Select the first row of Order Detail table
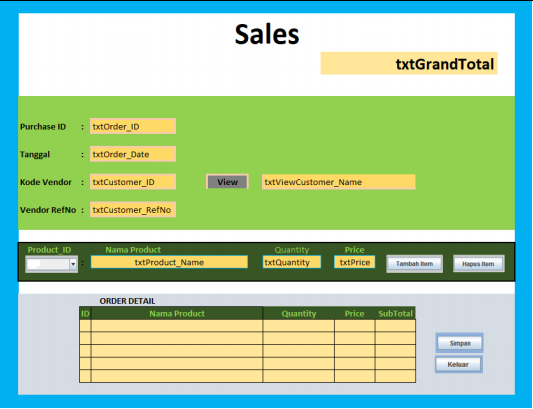Screen dimensions: 533x409 click(x=247, y=326)
